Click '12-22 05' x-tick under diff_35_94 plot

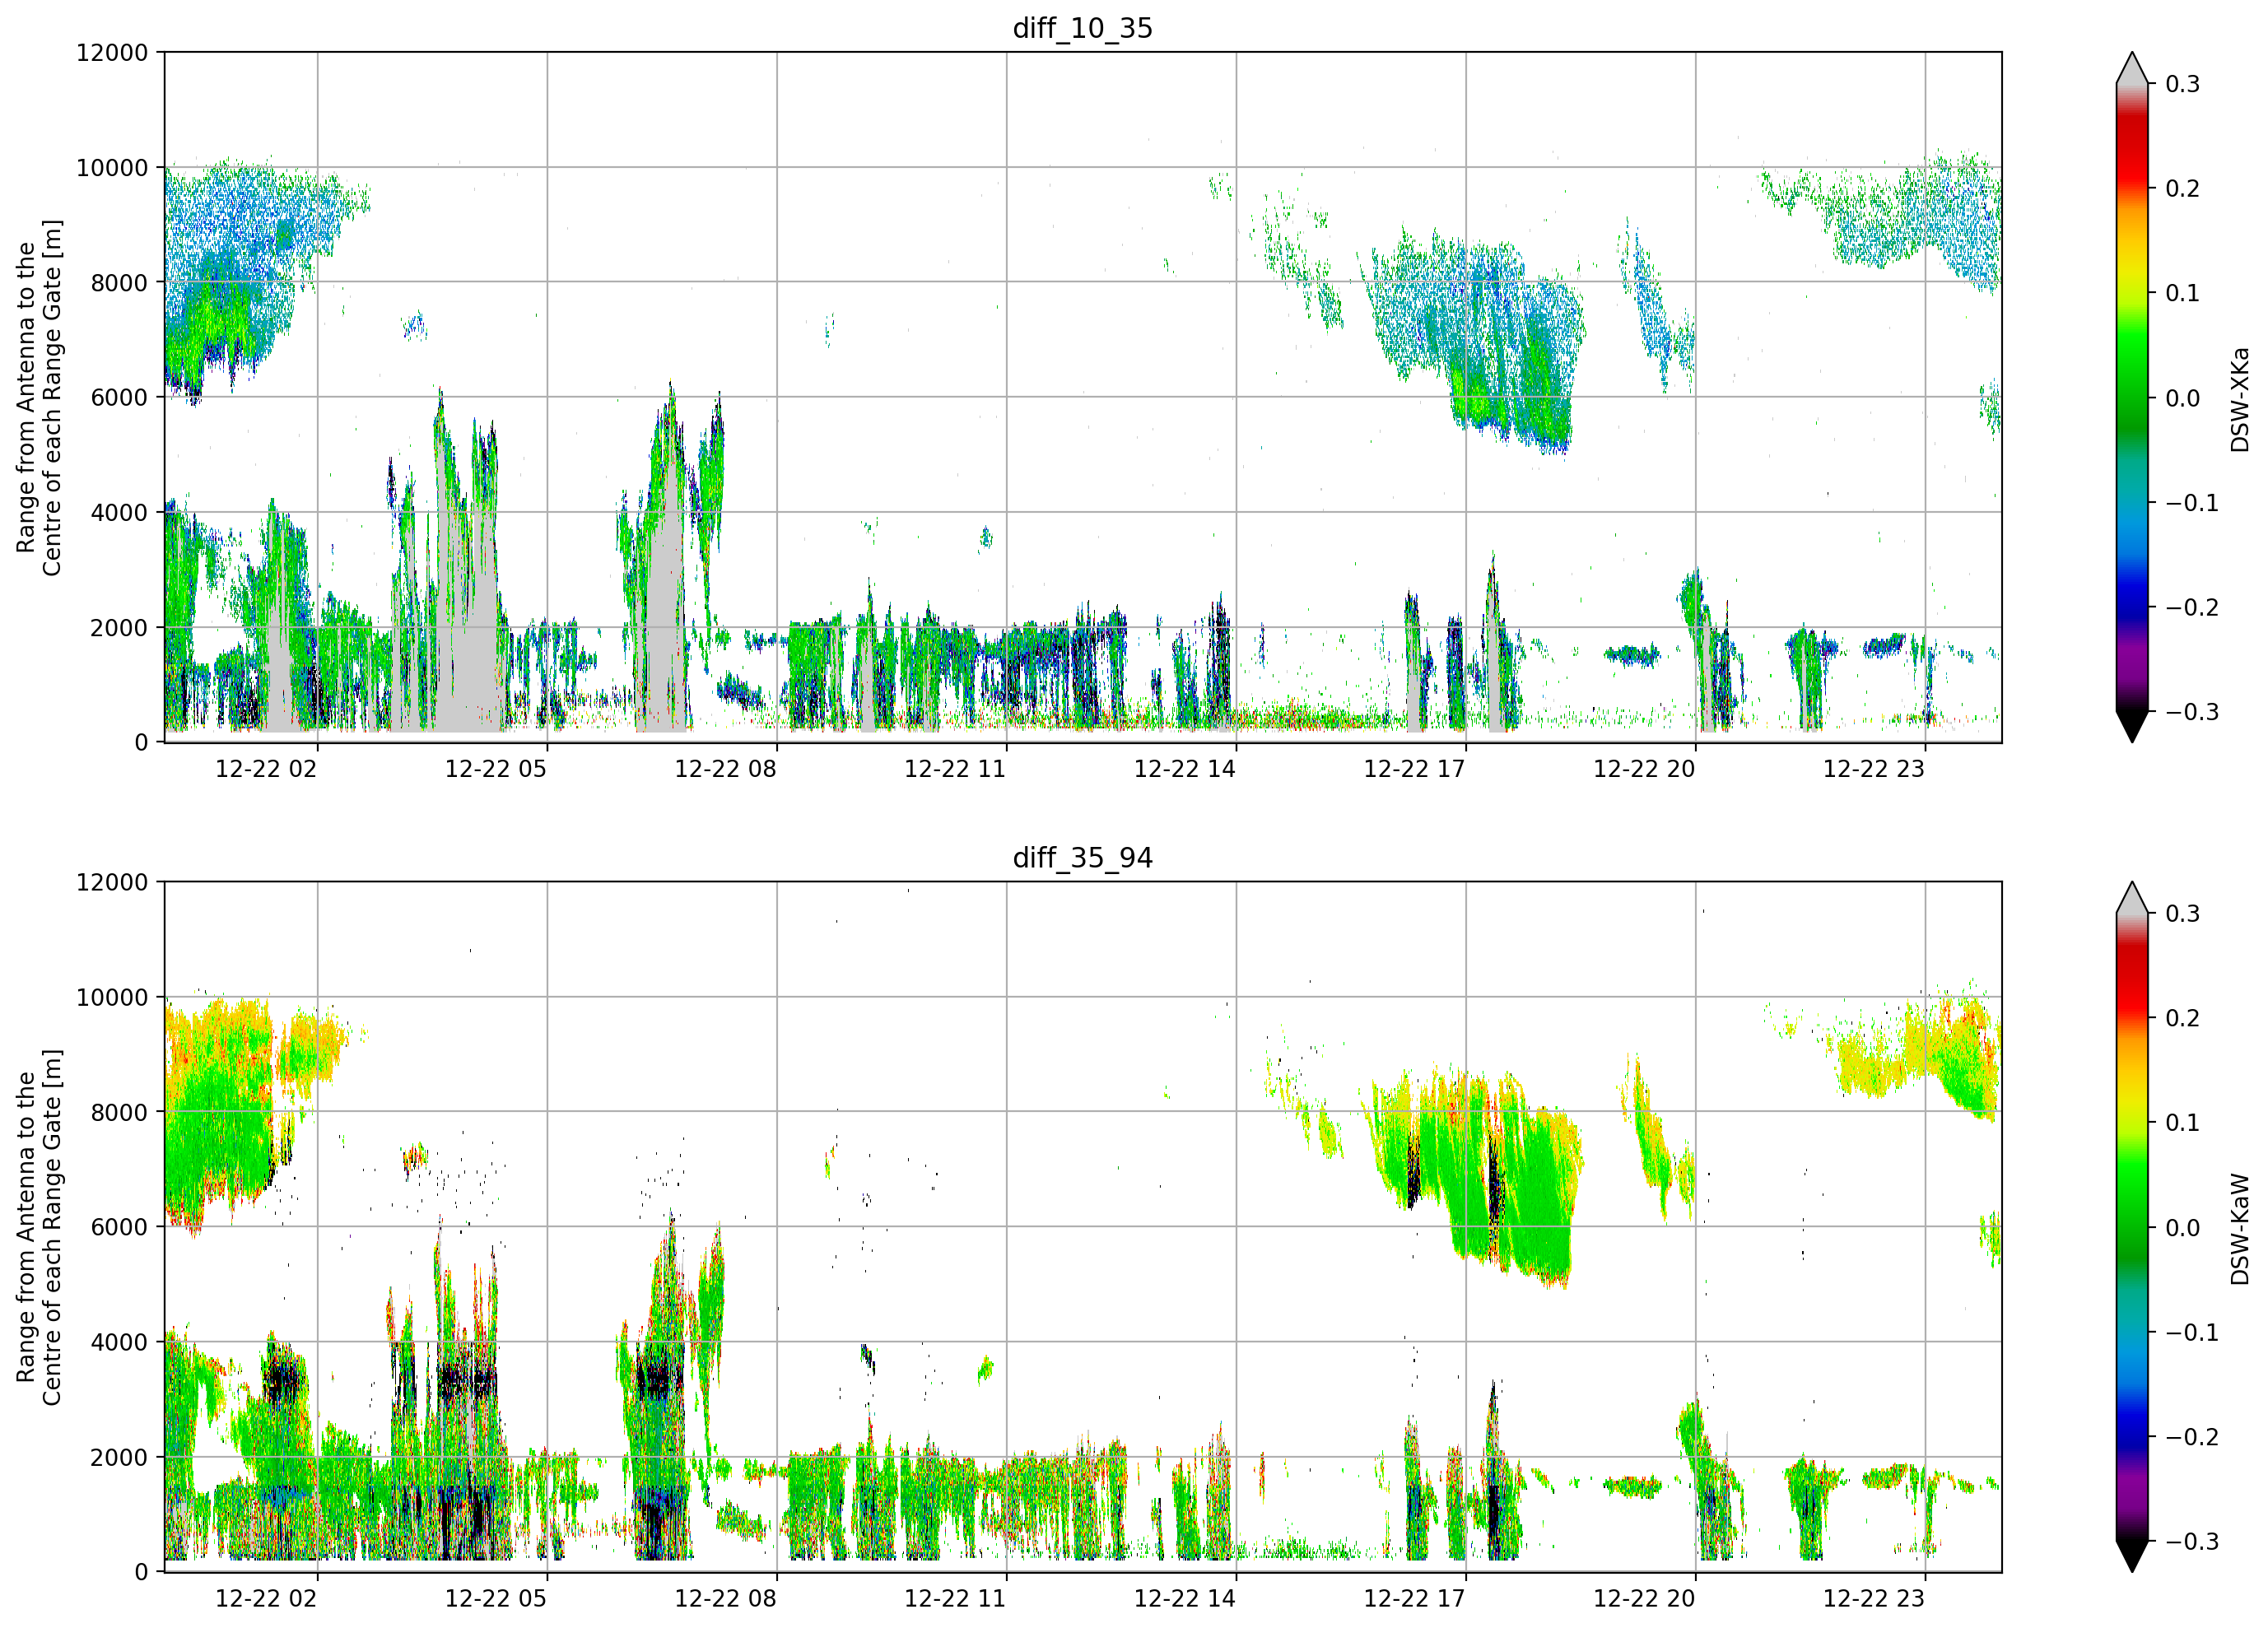496,1599
